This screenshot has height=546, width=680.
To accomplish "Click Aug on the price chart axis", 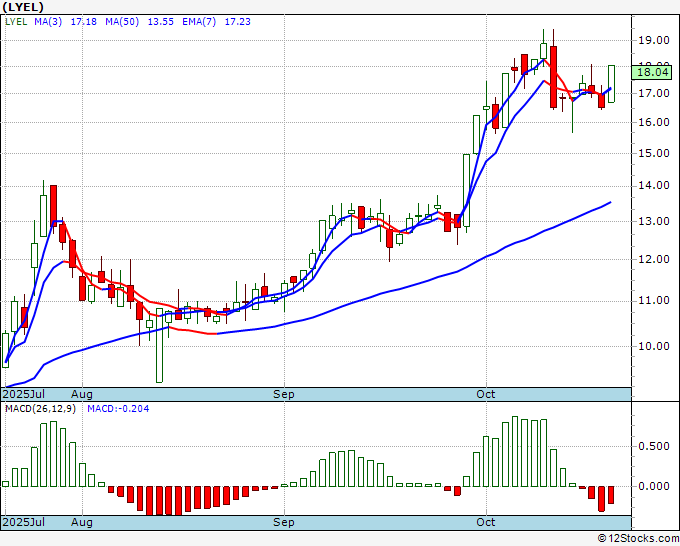I will 82,394.
